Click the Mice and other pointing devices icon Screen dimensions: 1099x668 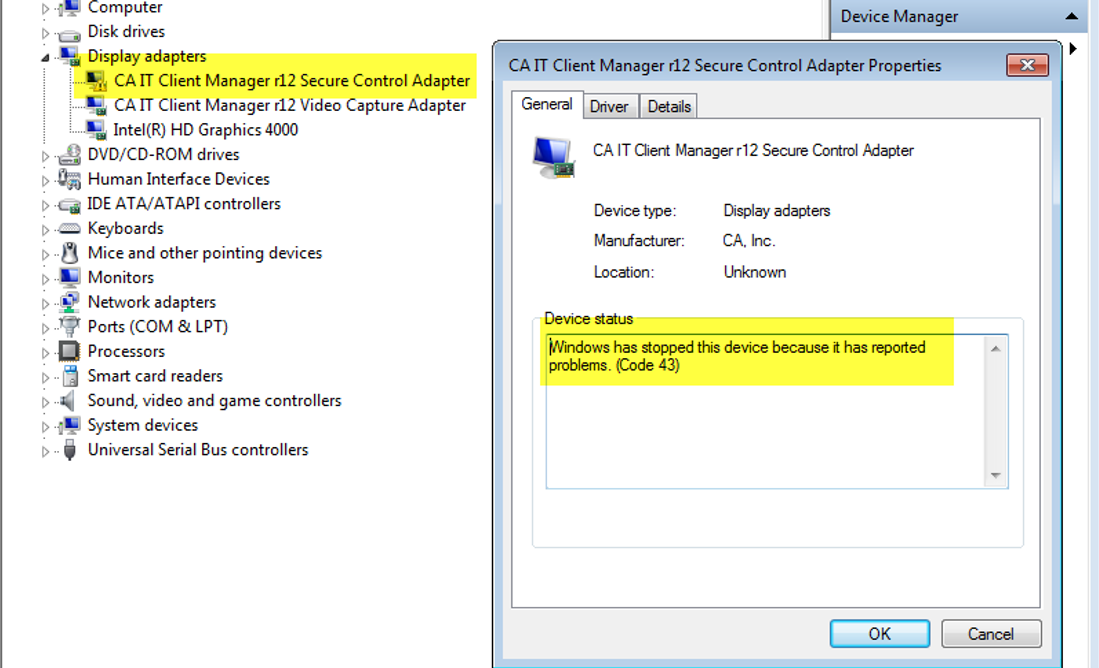tap(69, 253)
